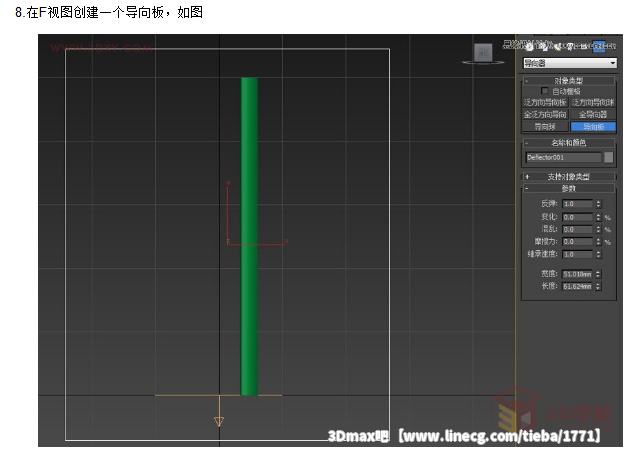Click the 继承速度 value field
Image resolution: width=640 pixels, height=455 pixels.
pyautogui.click(x=578, y=254)
